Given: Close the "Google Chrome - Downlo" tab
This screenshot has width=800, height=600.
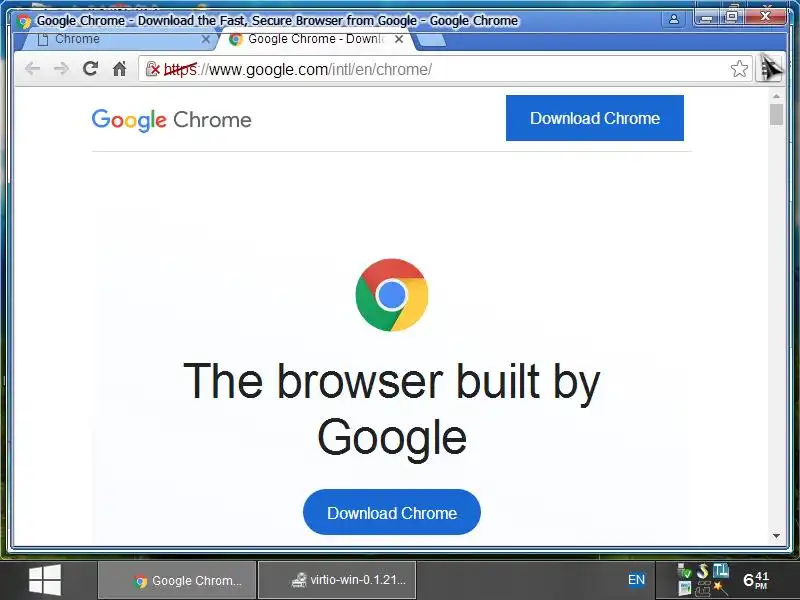Looking at the screenshot, I should click(x=399, y=39).
